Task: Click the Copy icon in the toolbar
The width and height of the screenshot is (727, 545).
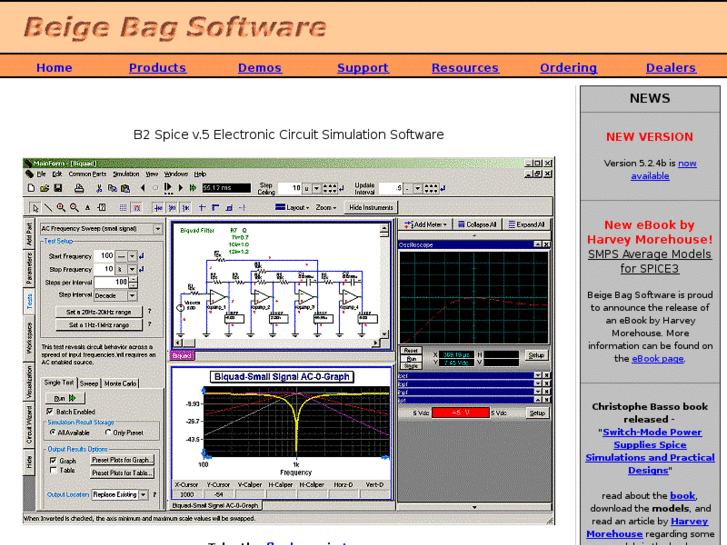Action: point(112,188)
